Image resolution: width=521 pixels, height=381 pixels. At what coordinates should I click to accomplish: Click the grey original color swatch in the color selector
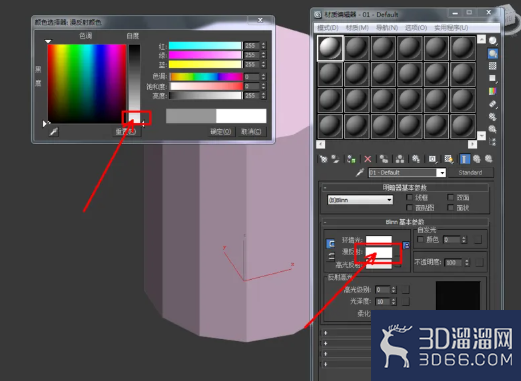pos(191,116)
